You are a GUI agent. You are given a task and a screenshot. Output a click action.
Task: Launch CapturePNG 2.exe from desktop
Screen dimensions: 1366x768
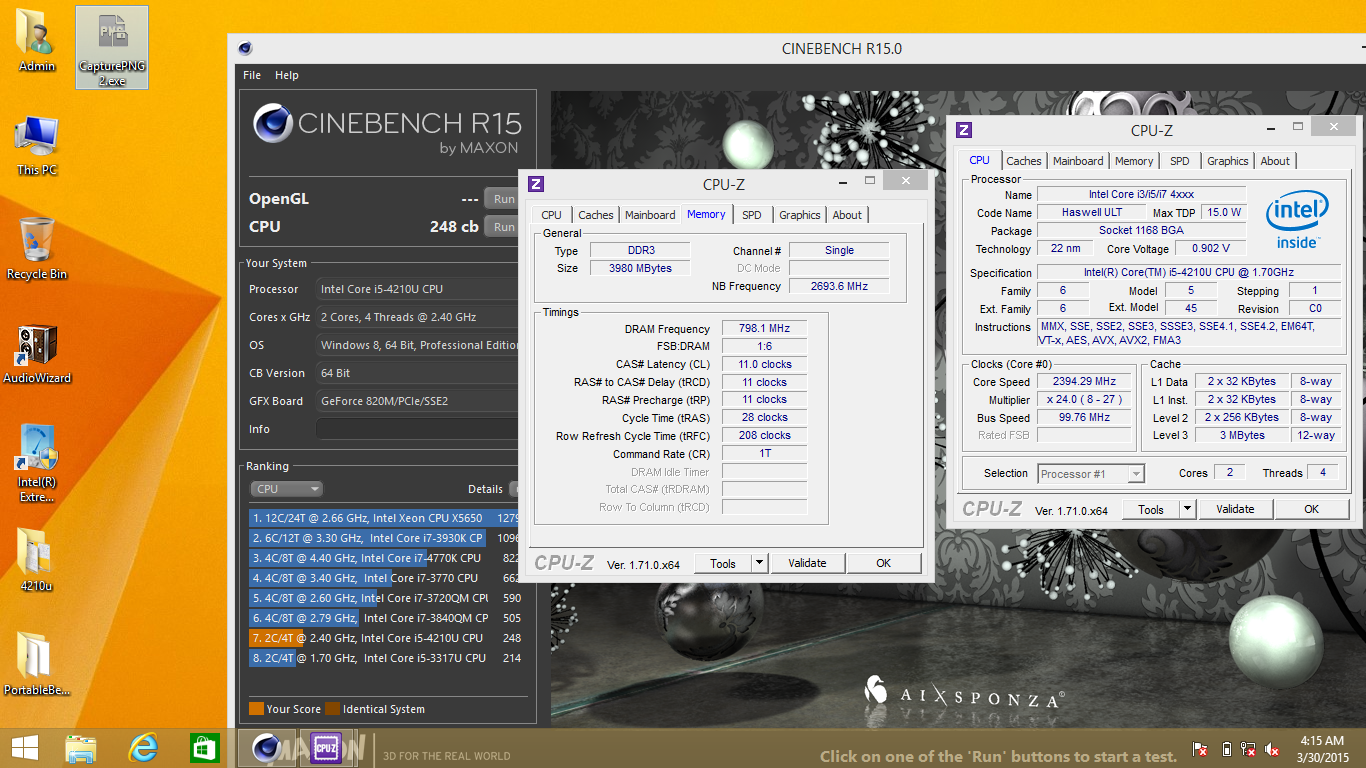[x=112, y=47]
